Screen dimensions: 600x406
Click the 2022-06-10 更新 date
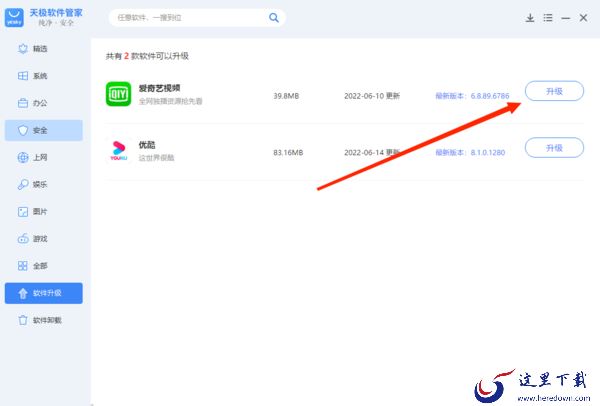tap(372, 96)
